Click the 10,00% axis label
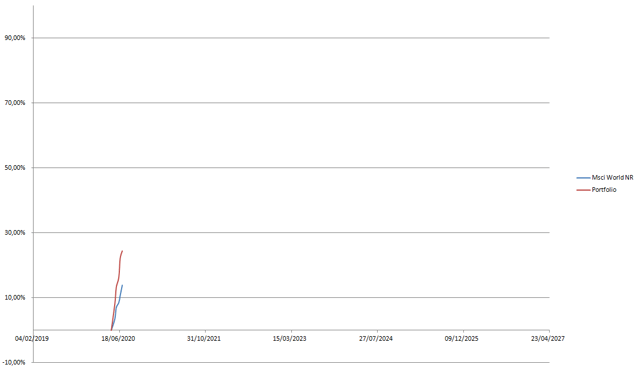The image size is (640, 368). tap(15, 297)
